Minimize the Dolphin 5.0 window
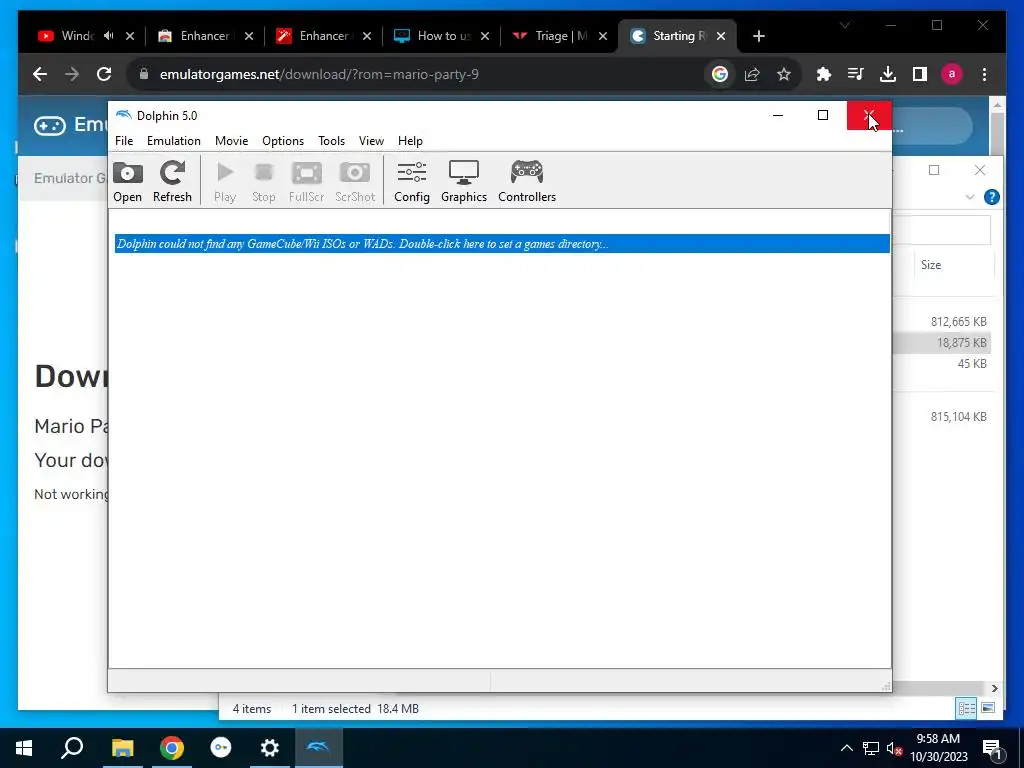This screenshot has width=1024, height=768. pos(778,116)
